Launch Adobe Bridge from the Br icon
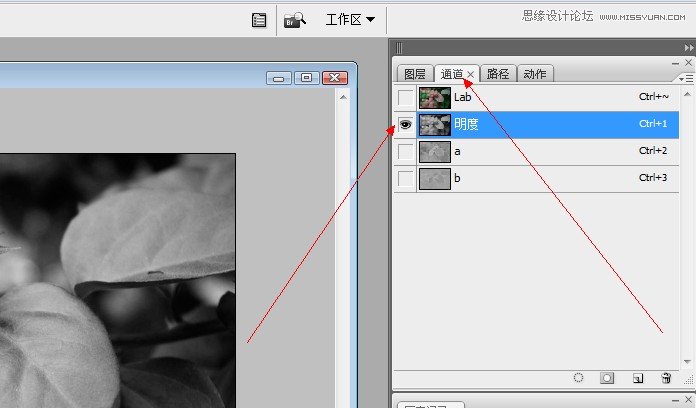Viewport: 696px width, 408px height. coord(295,20)
